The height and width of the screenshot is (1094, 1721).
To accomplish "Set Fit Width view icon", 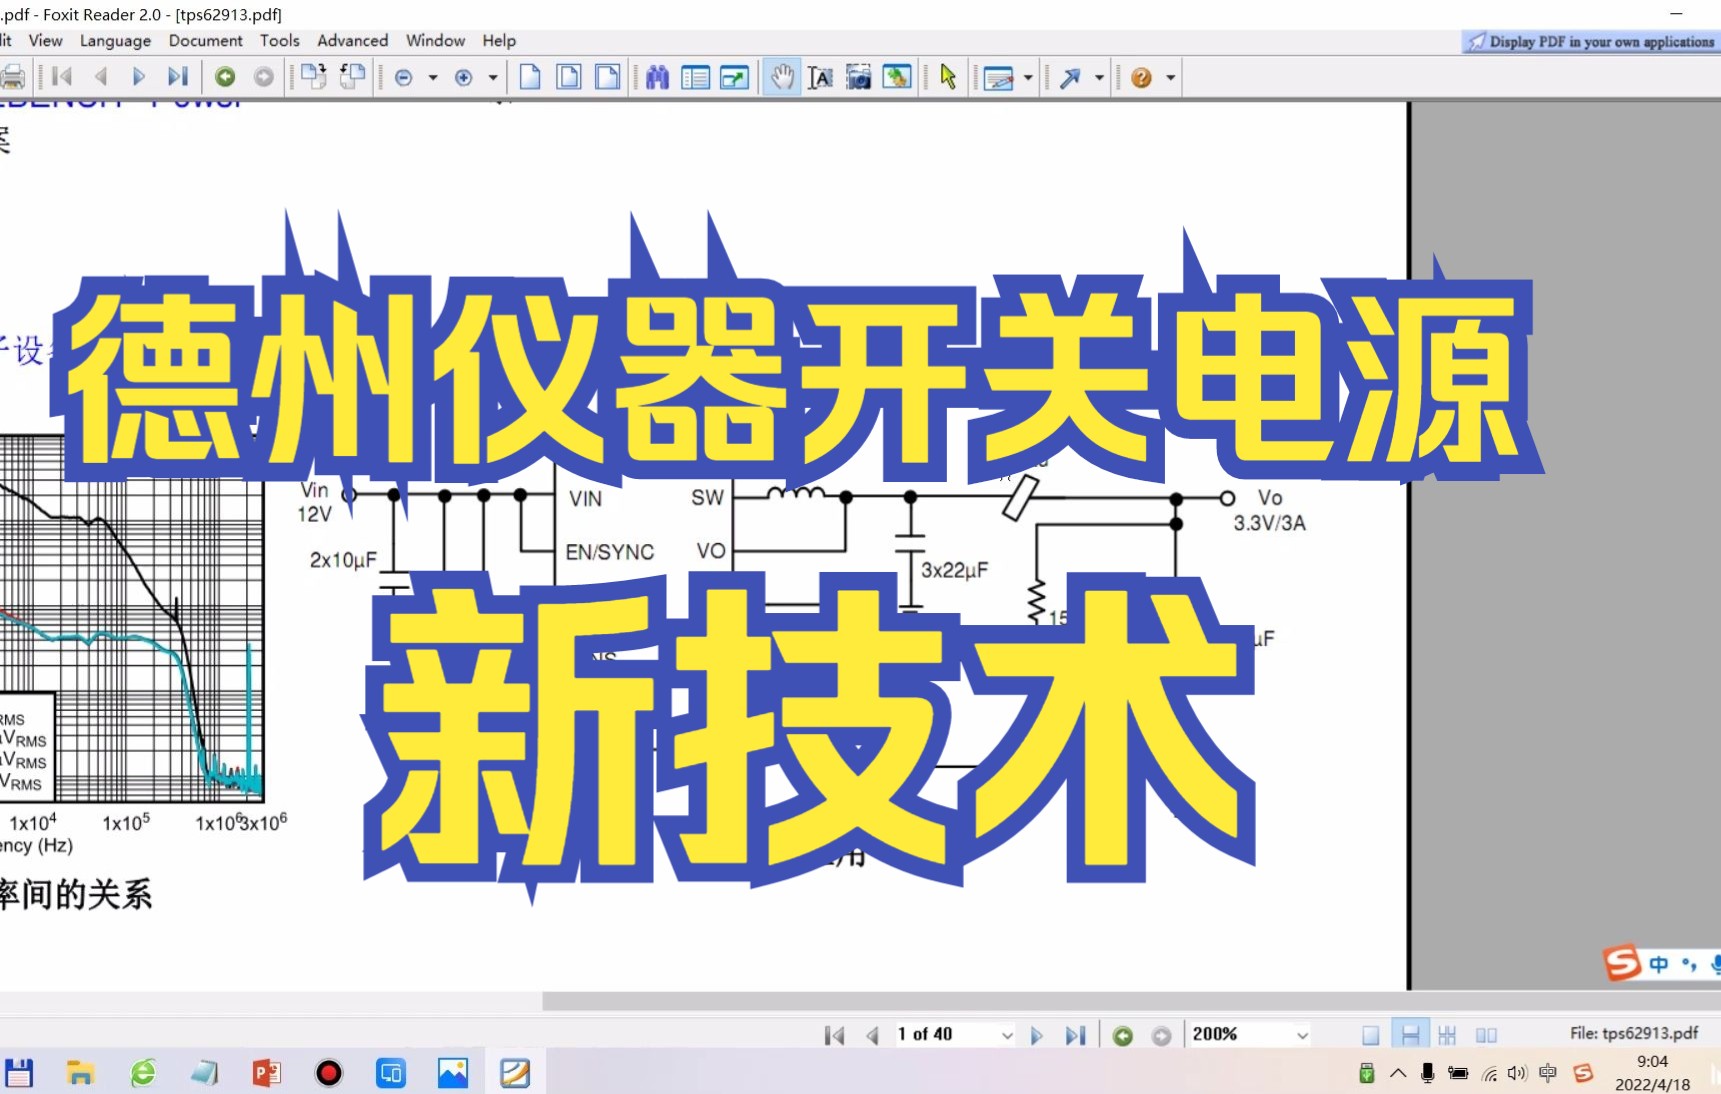I will coord(607,77).
